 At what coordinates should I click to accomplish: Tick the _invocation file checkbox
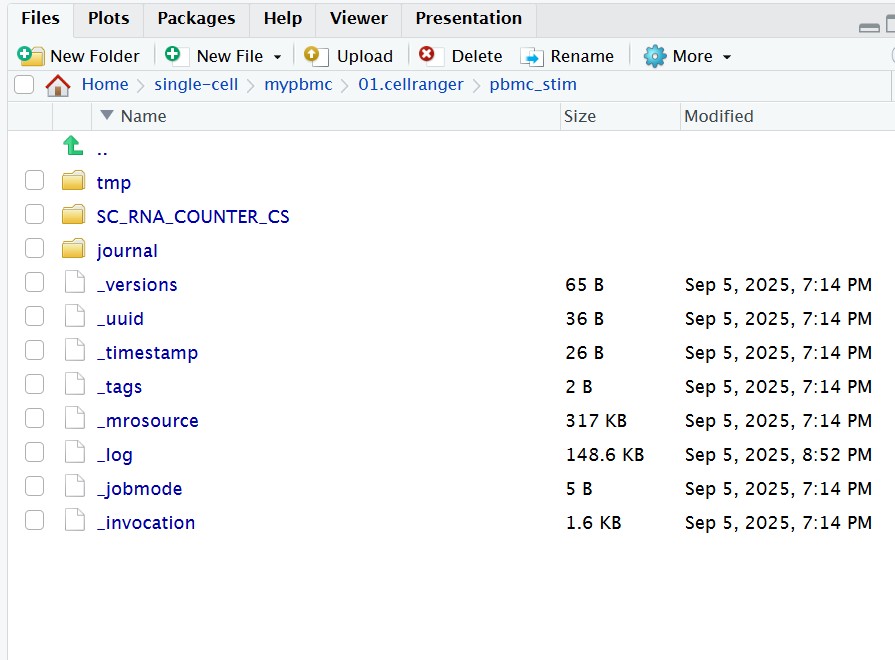click(x=34, y=520)
